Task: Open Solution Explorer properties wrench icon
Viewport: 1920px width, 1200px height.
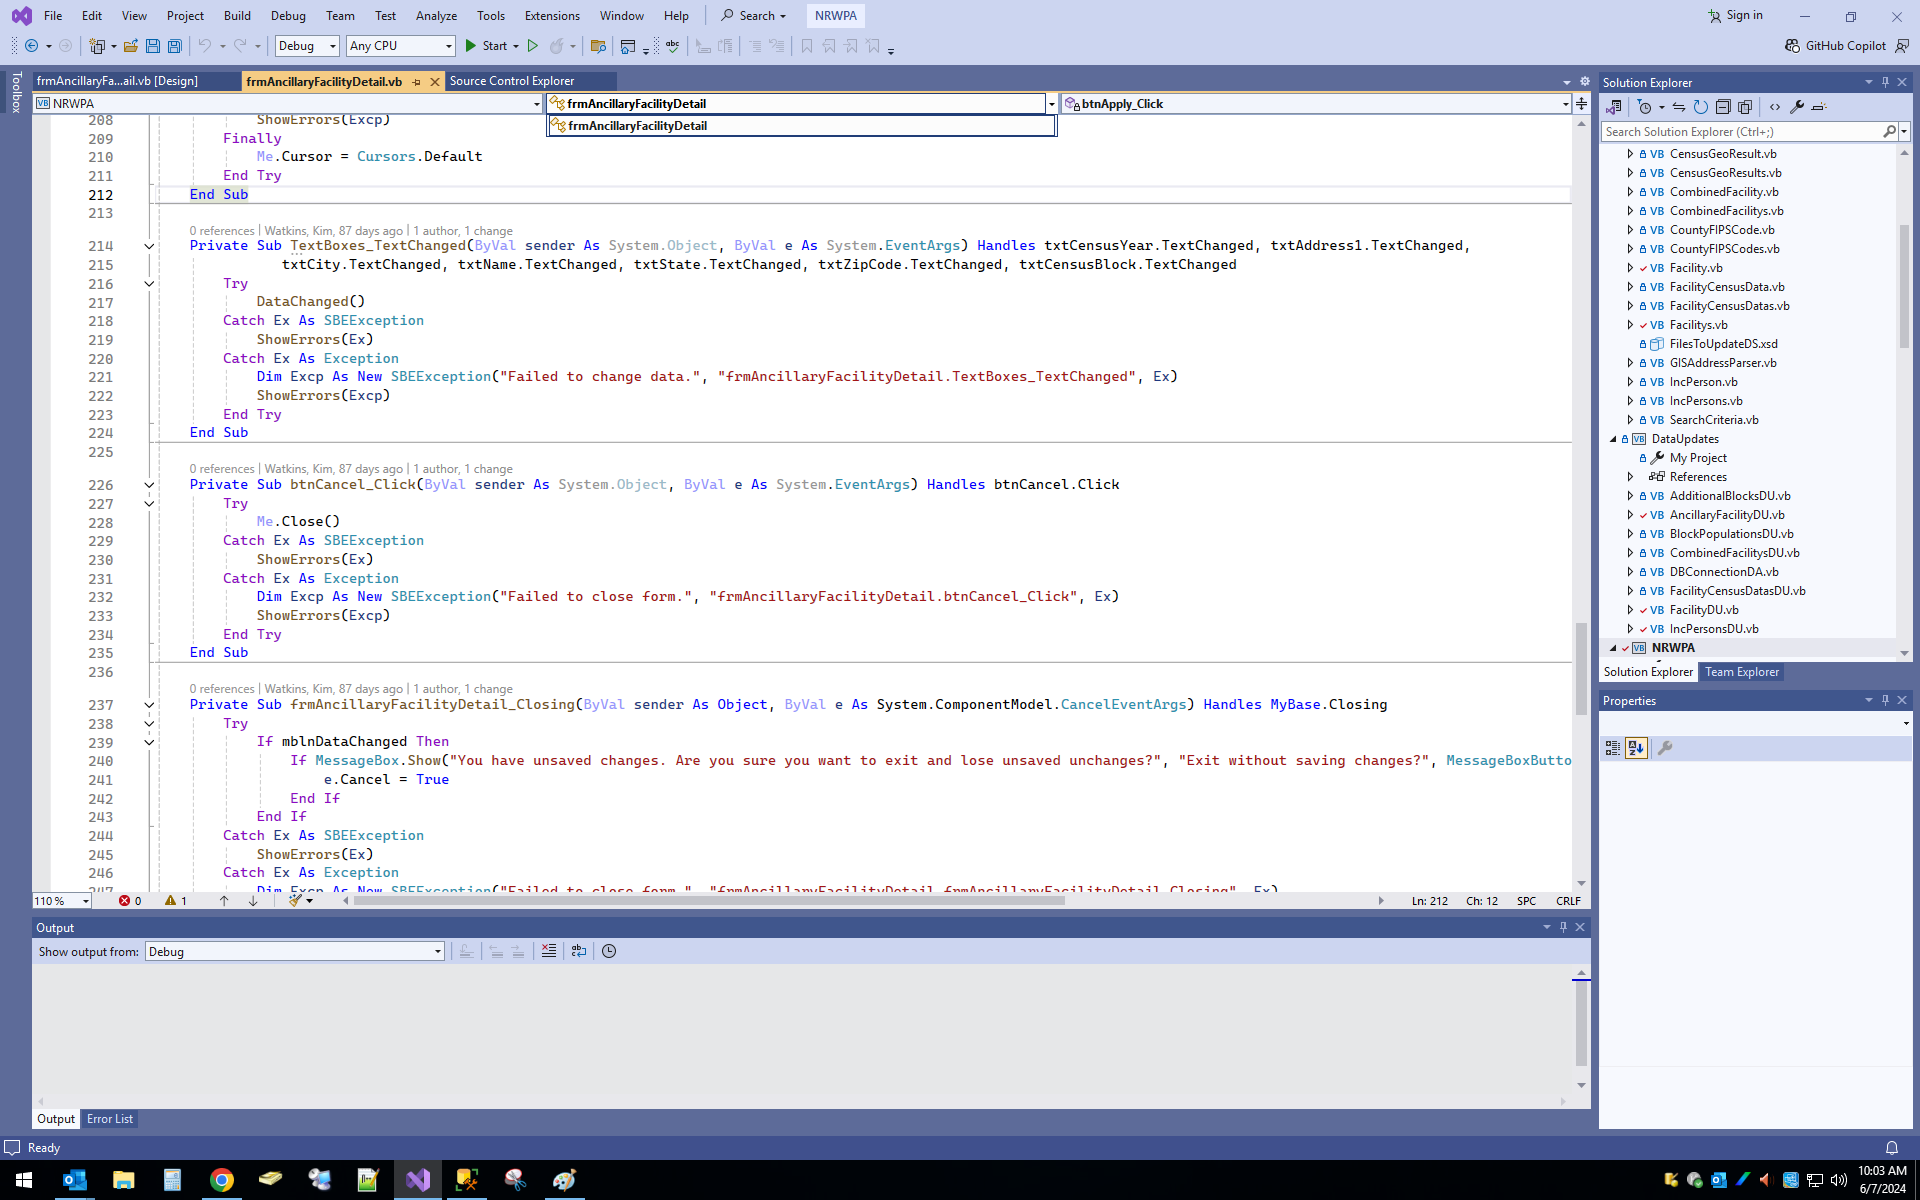Action: (x=1797, y=107)
